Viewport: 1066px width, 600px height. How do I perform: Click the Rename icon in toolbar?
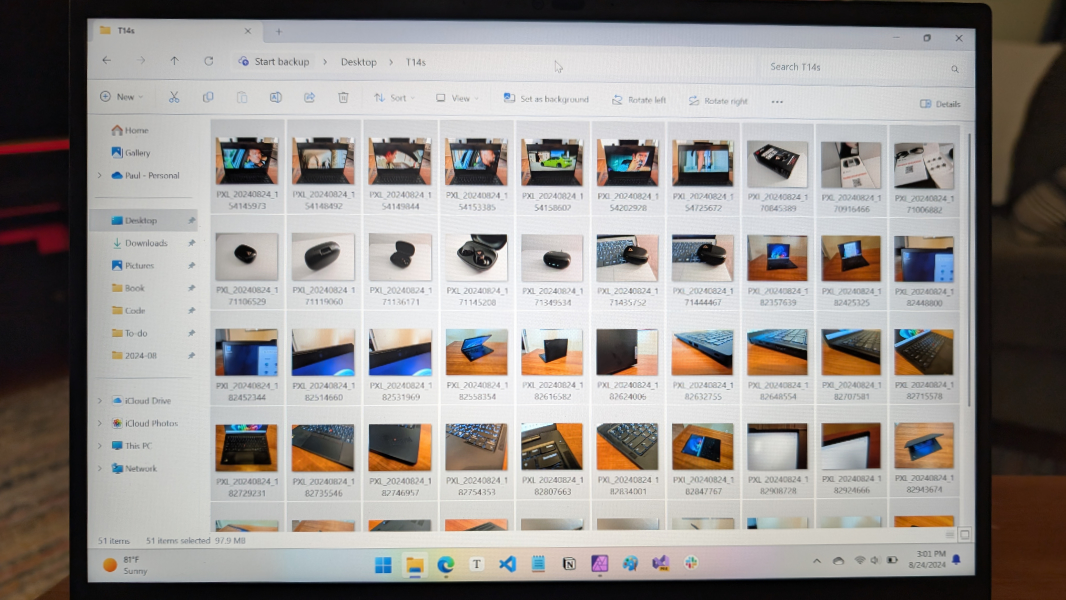(x=275, y=98)
